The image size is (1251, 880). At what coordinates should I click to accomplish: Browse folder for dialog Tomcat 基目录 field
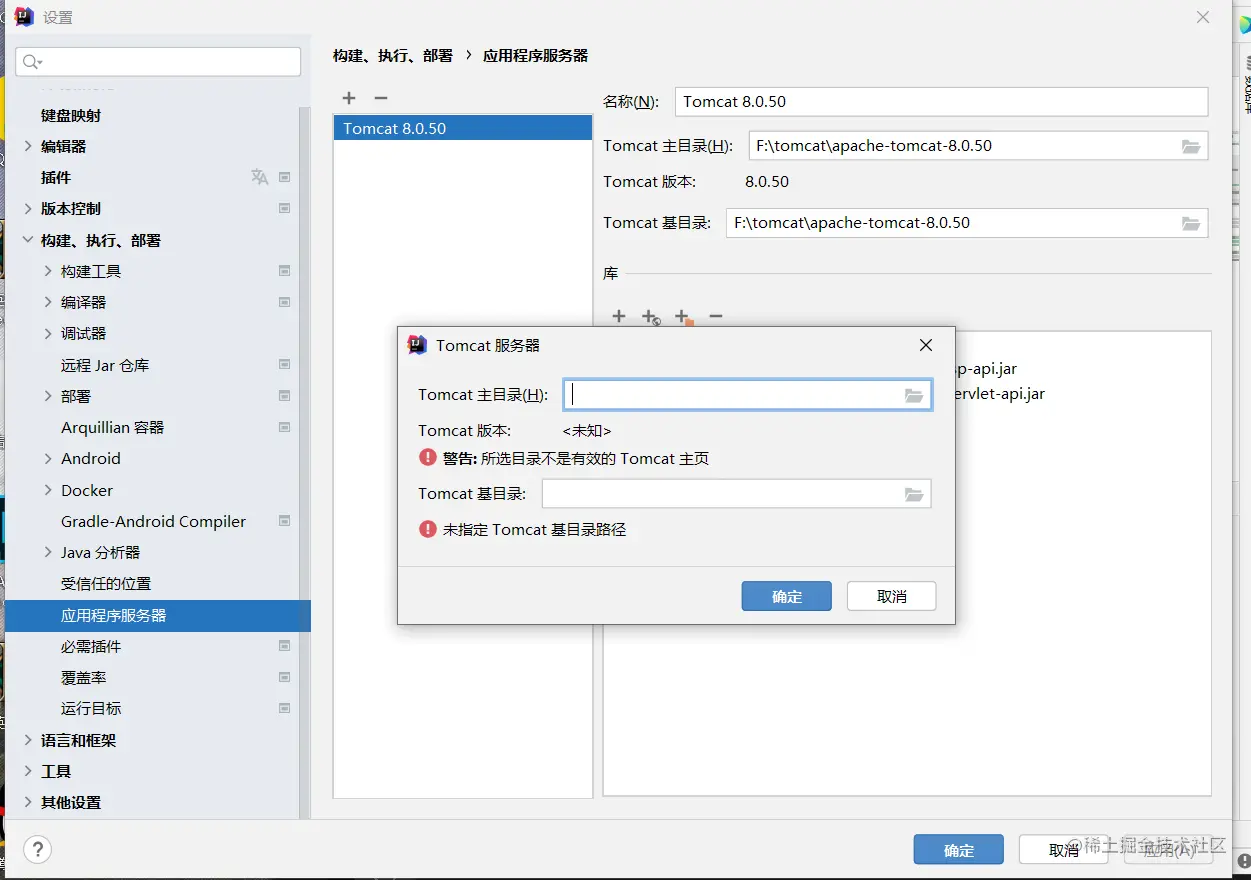click(x=914, y=494)
